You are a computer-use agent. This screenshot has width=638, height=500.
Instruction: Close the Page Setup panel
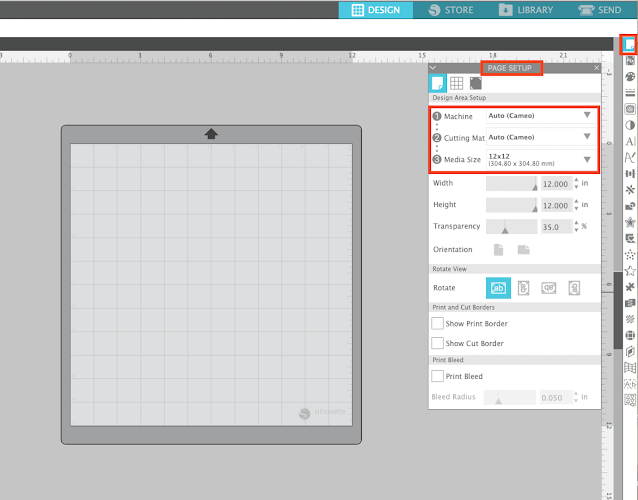(596, 68)
